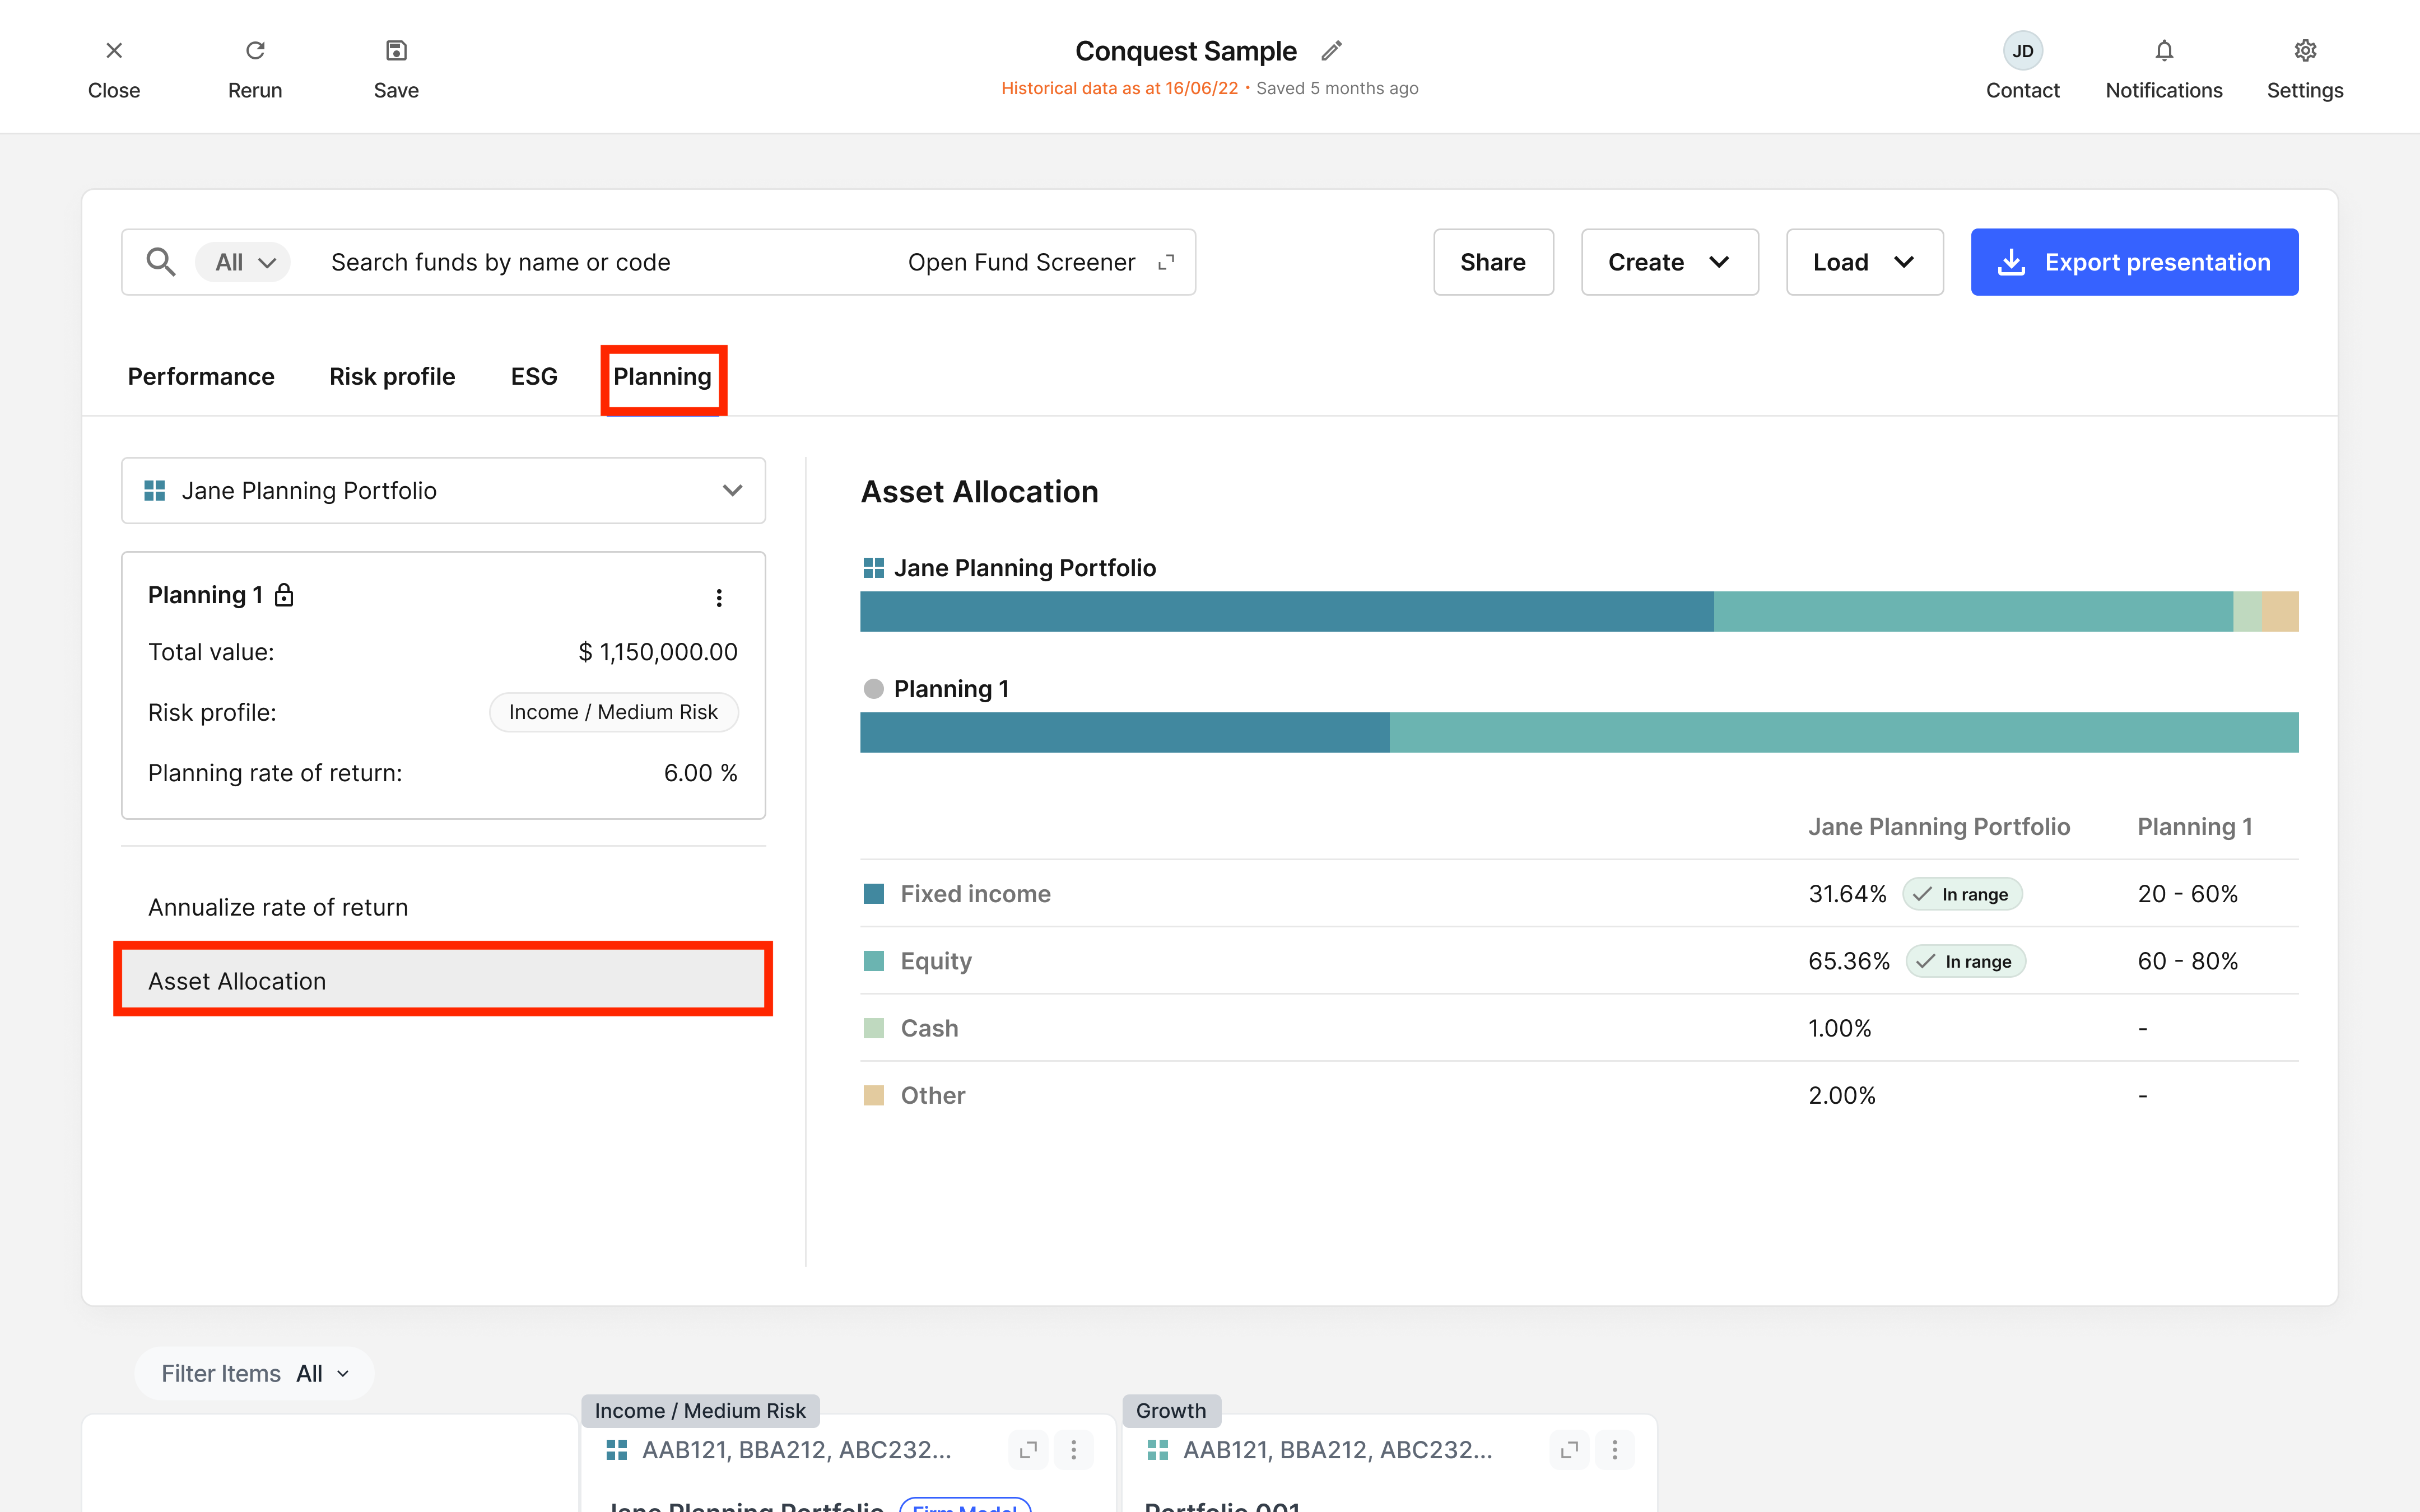Switch to the Performance tab
Image resolution: width=2420 pixels, height=1512 pixels.
point(201,376)
